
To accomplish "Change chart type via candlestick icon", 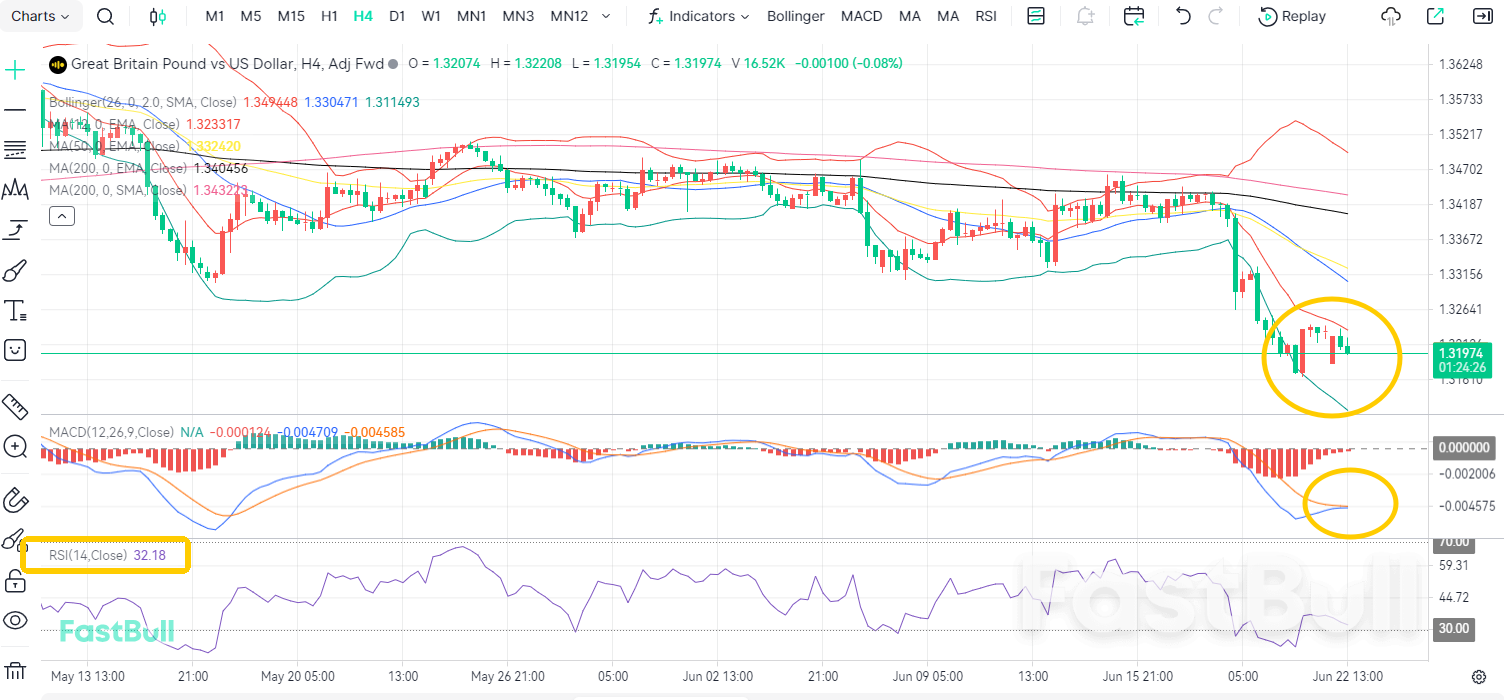I will pos(157,16).
